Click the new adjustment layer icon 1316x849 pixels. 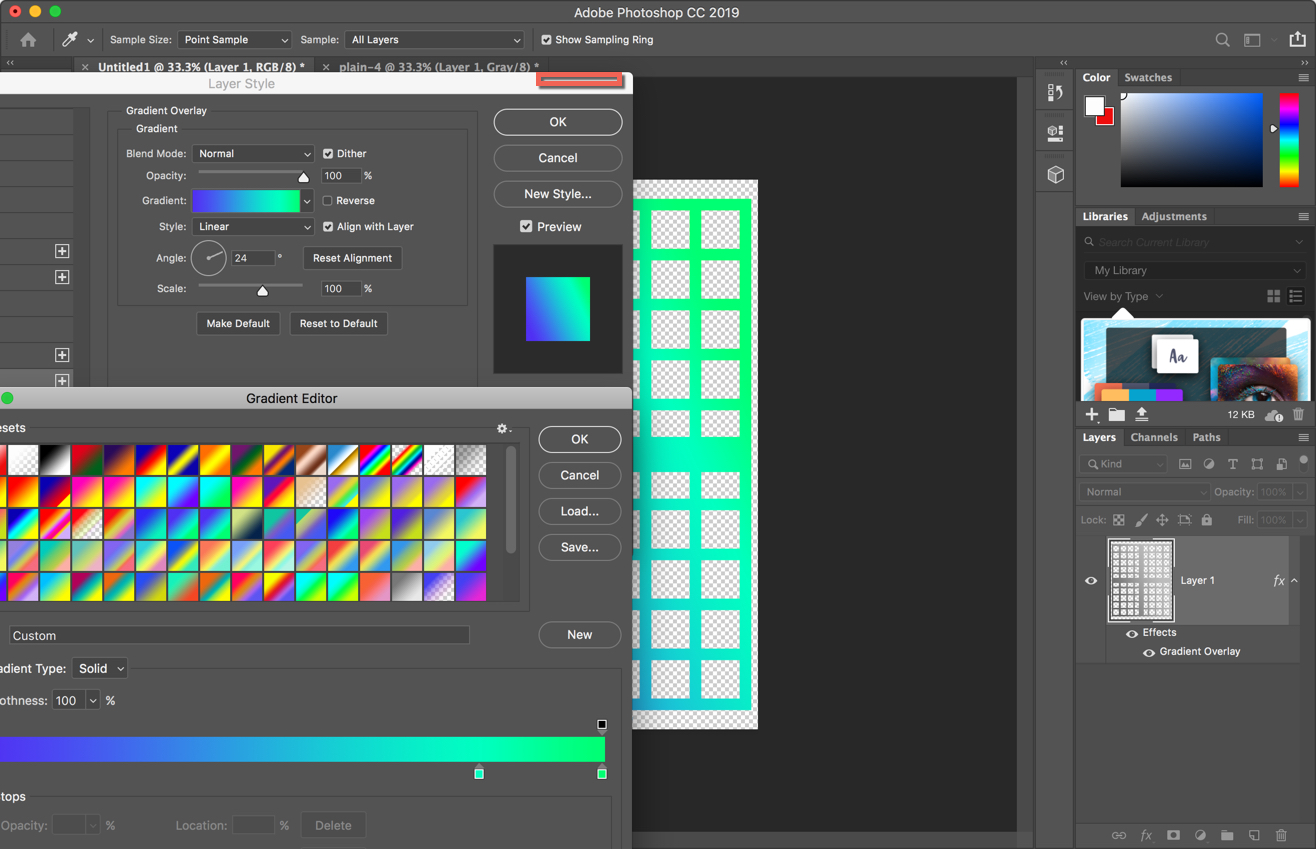(1200, 835)
